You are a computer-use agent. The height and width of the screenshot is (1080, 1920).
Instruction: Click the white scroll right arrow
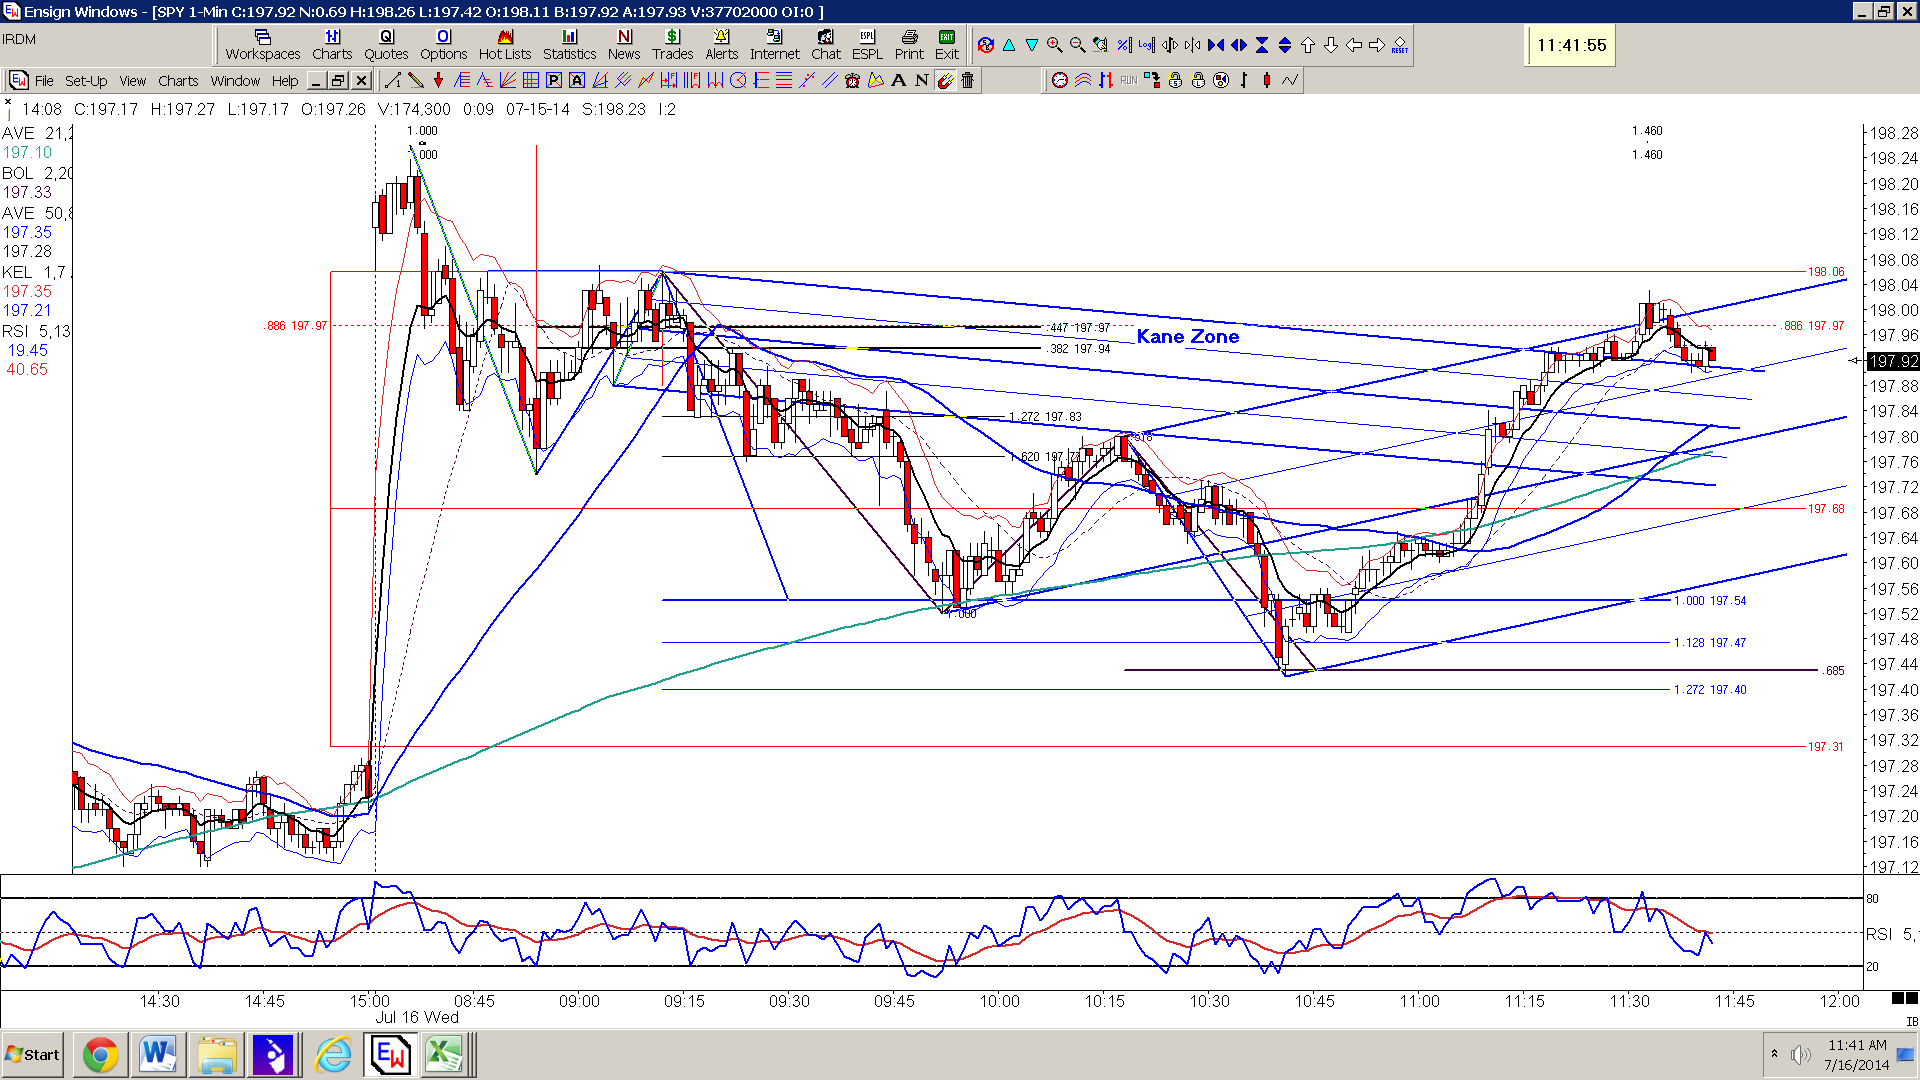coord(1377,45)
